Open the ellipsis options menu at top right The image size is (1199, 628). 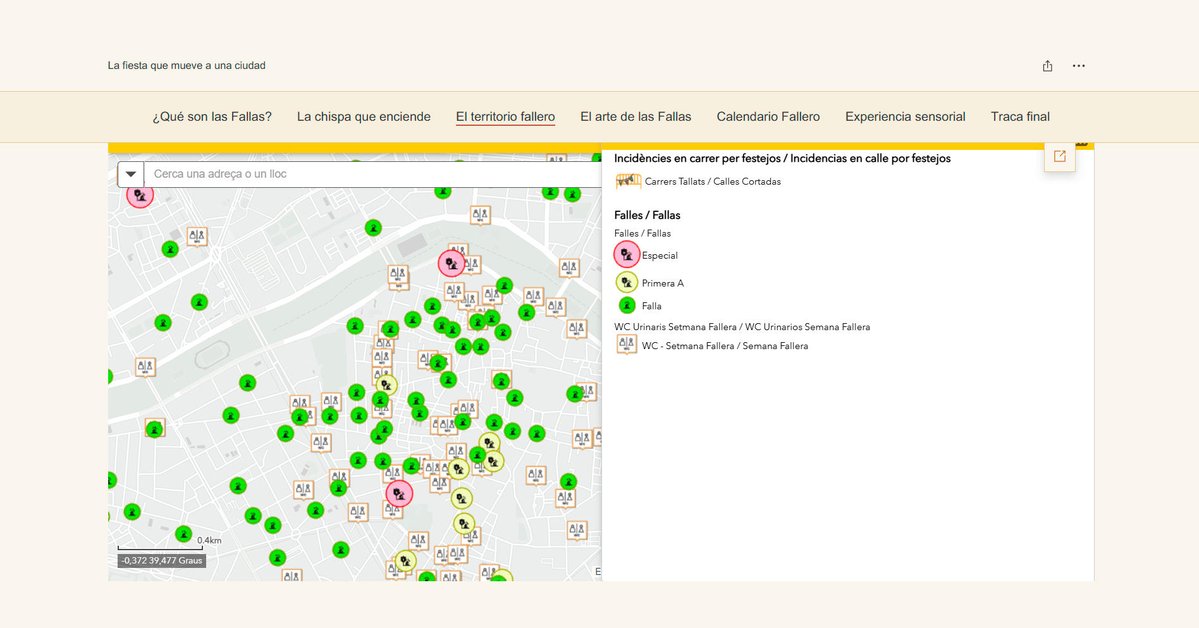coord(1078,65)
